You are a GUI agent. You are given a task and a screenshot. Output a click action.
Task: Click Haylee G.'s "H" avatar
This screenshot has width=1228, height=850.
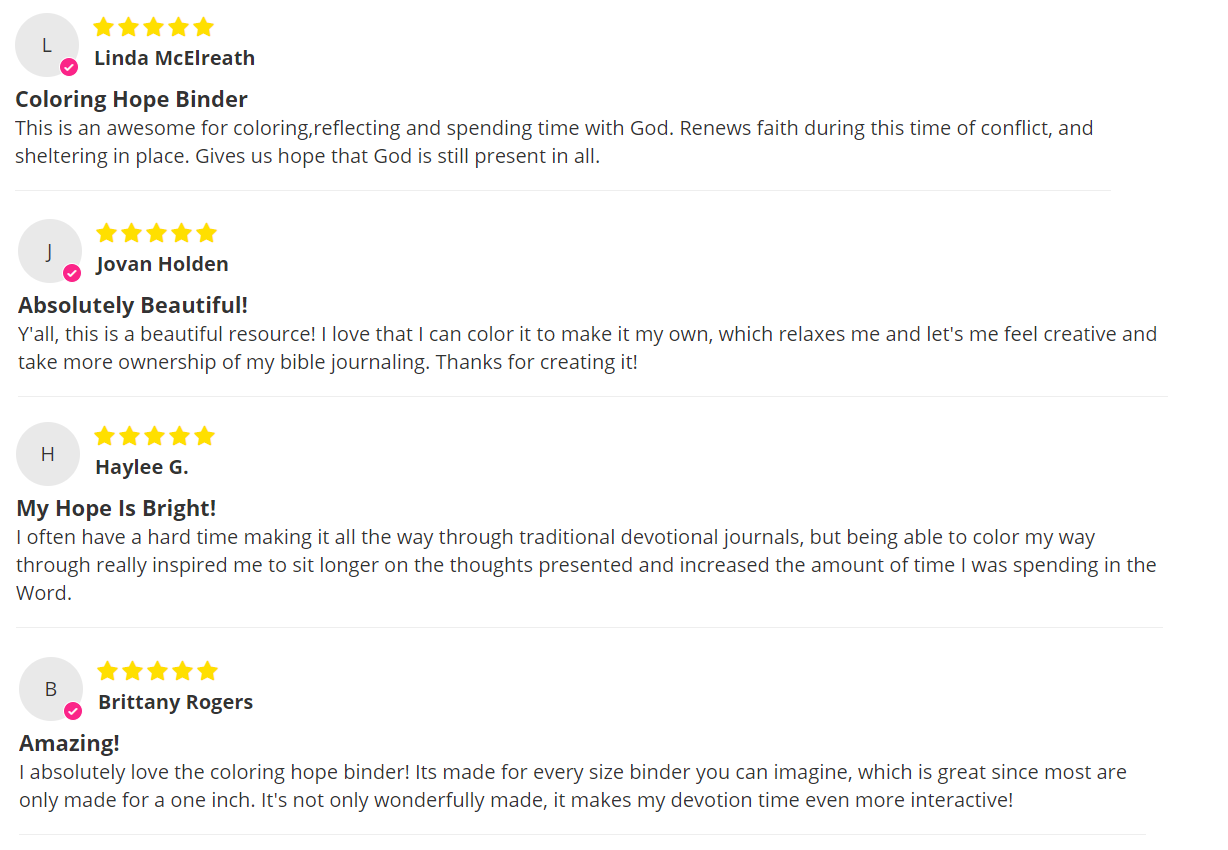(x=47, y=454)
